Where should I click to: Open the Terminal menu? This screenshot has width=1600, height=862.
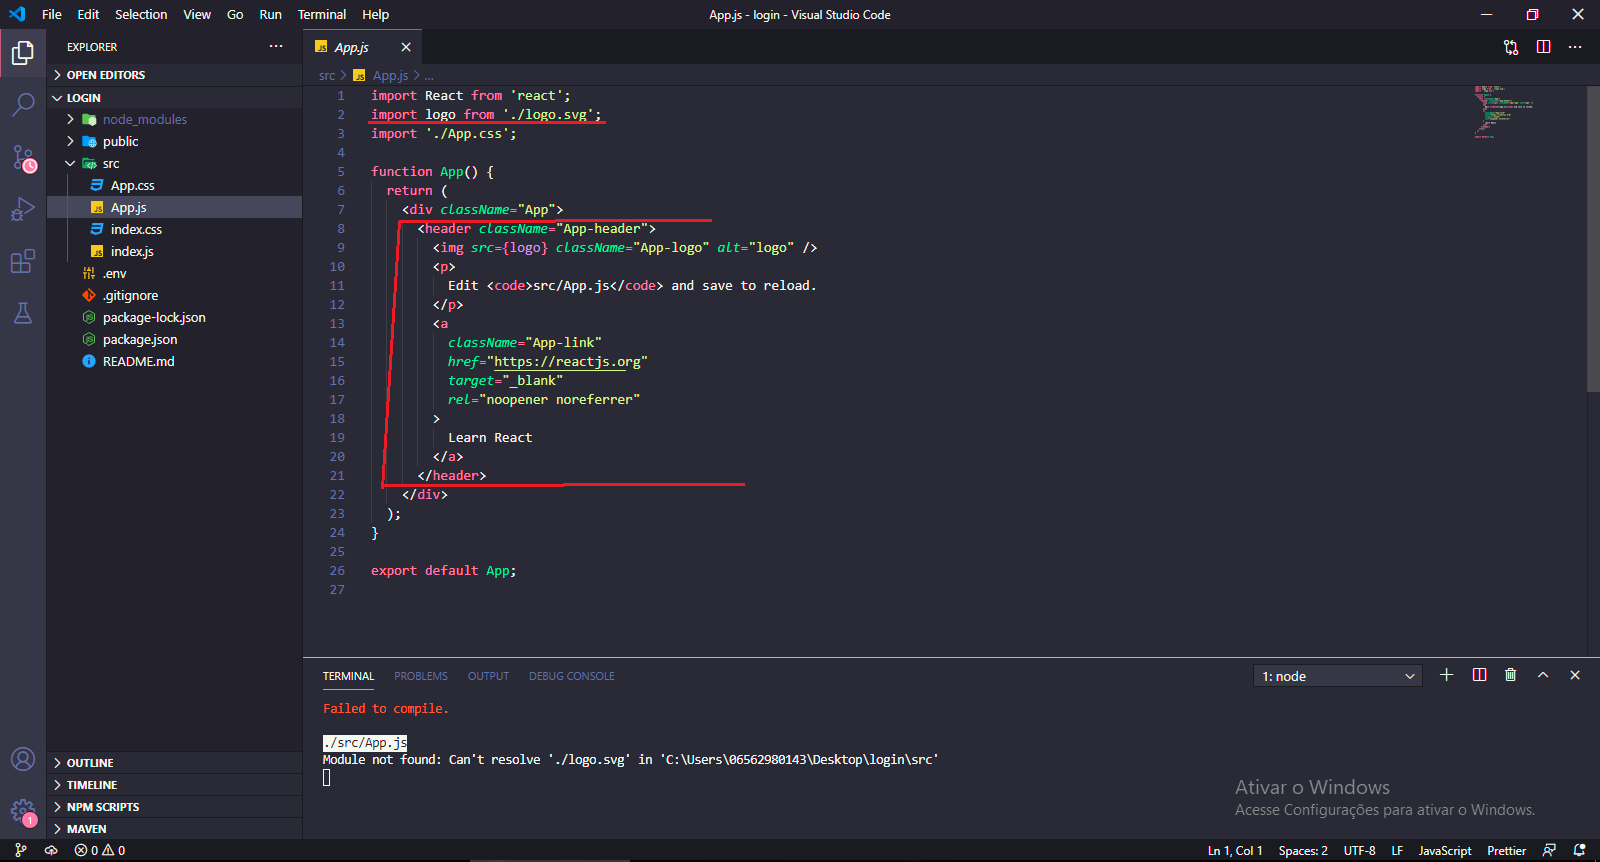click(321, 14)
